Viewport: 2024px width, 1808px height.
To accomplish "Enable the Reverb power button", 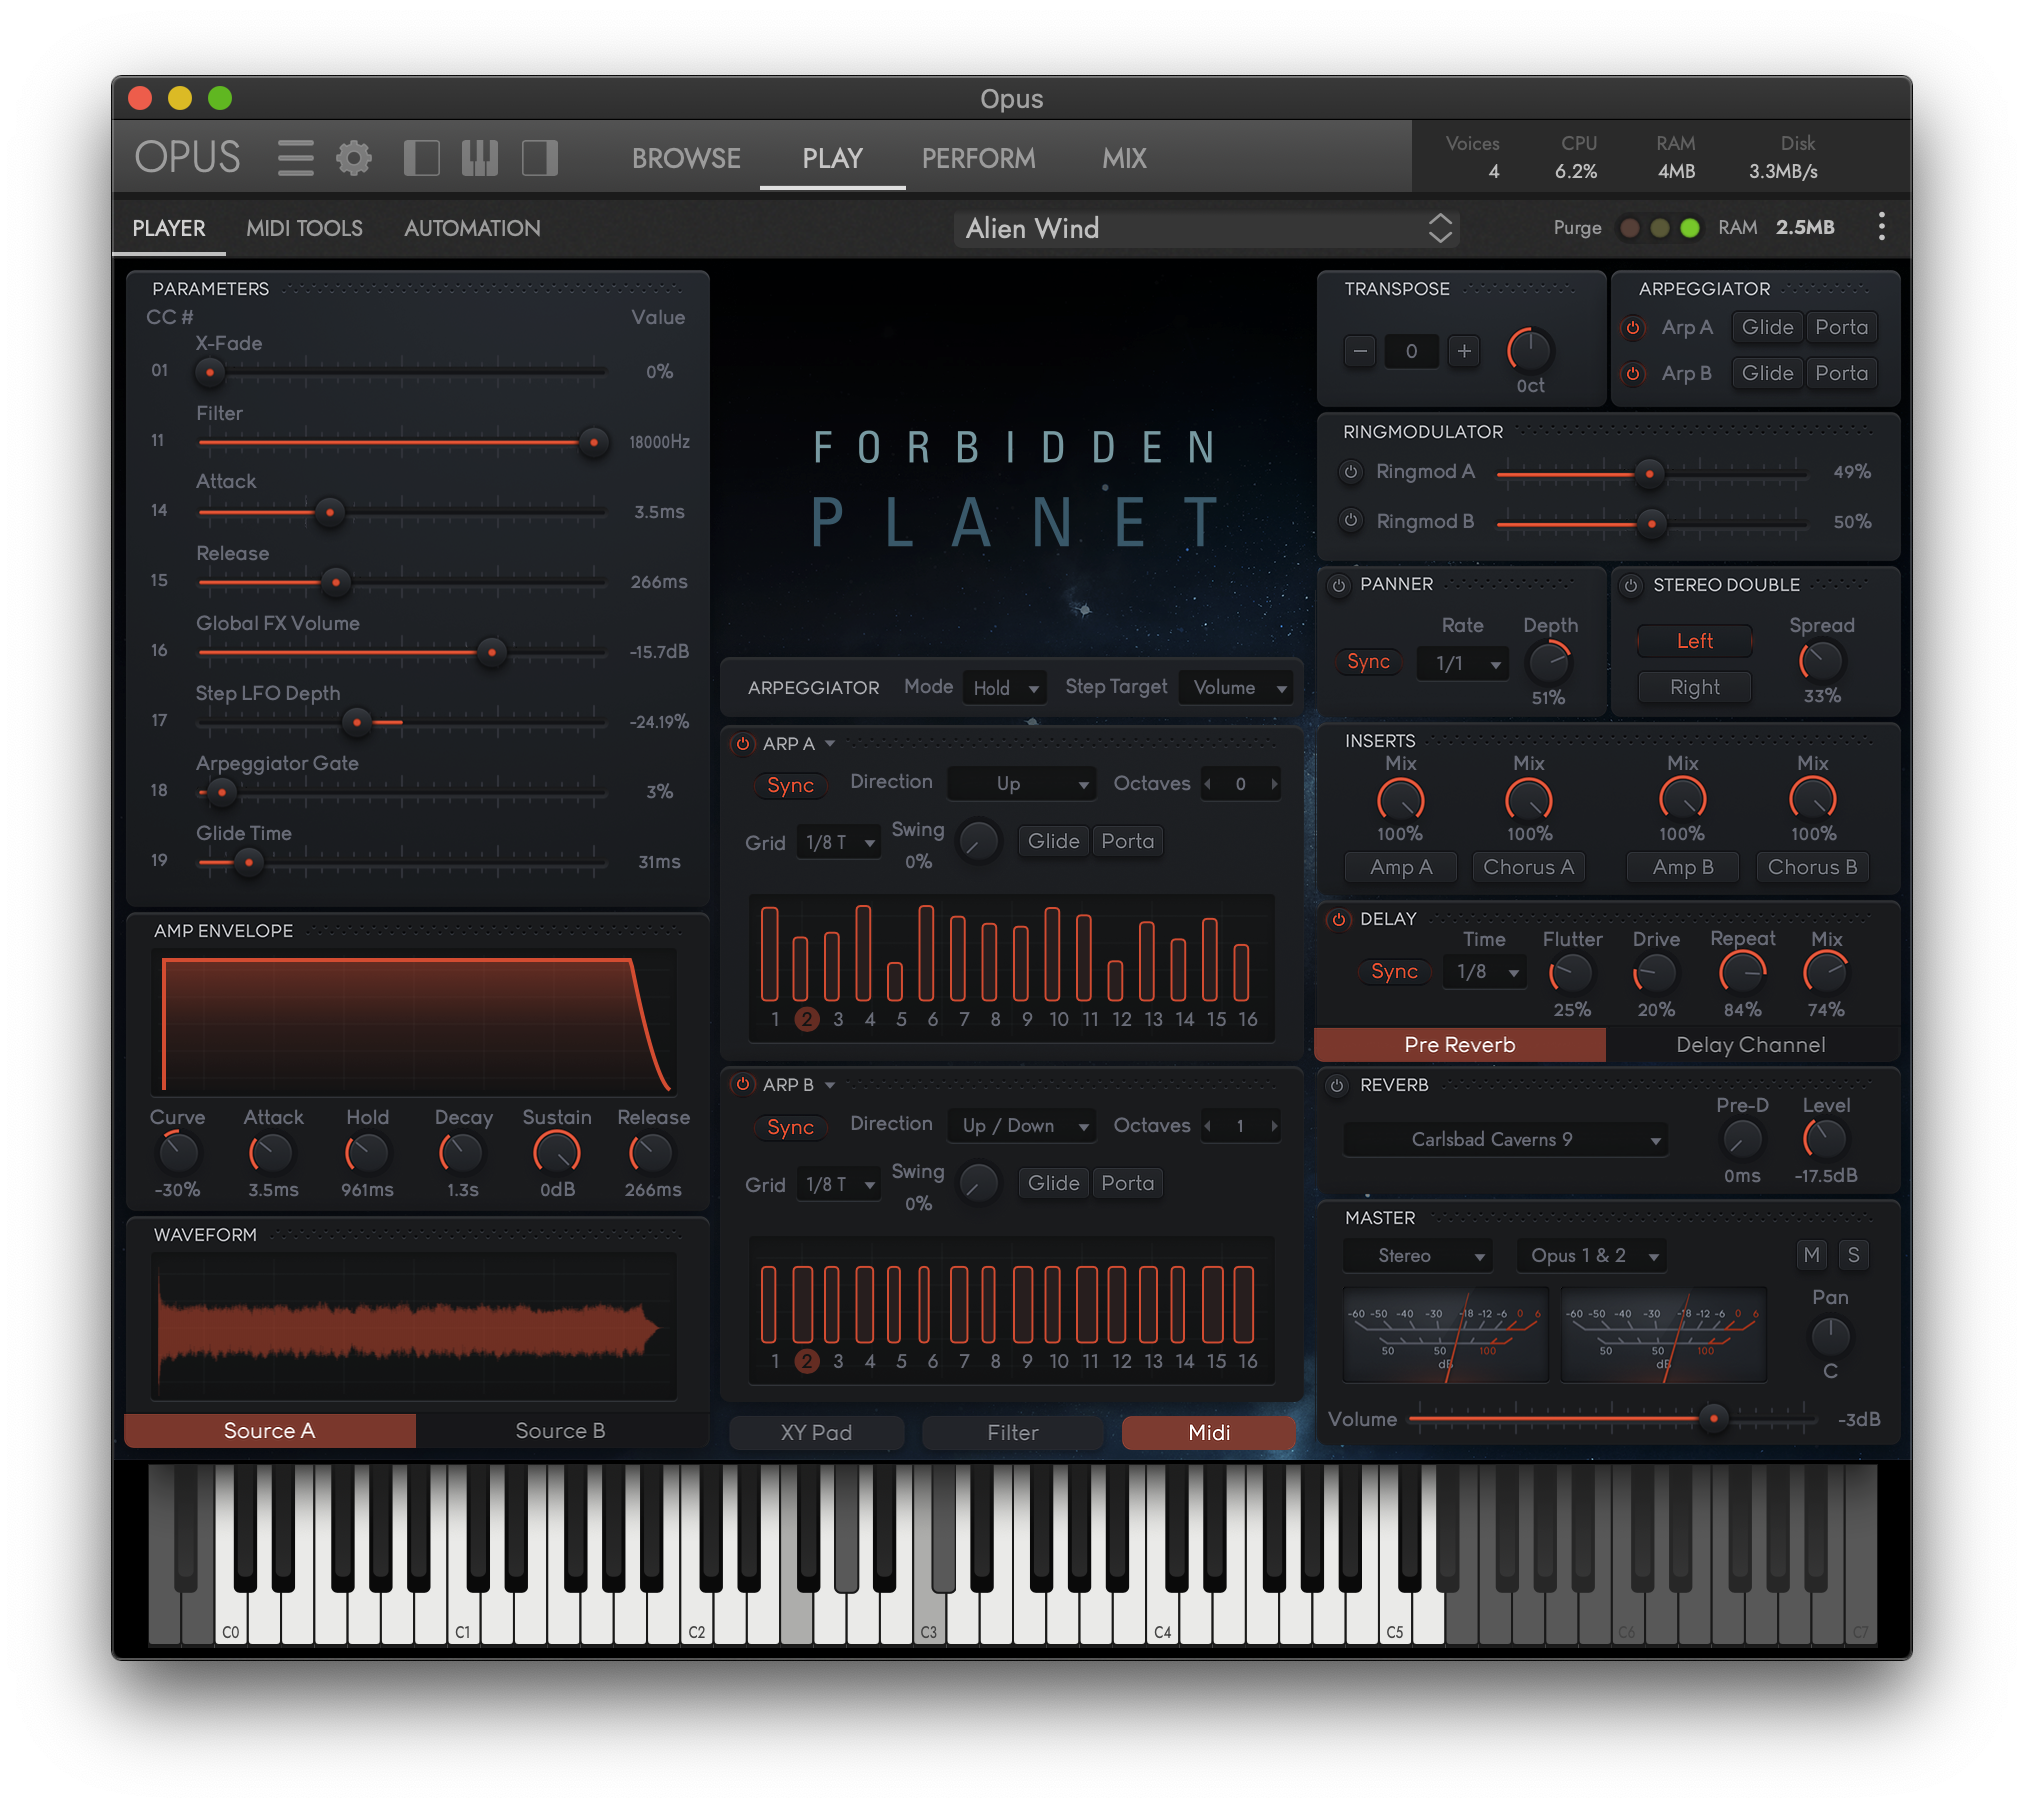I will pos(1338,1085).
